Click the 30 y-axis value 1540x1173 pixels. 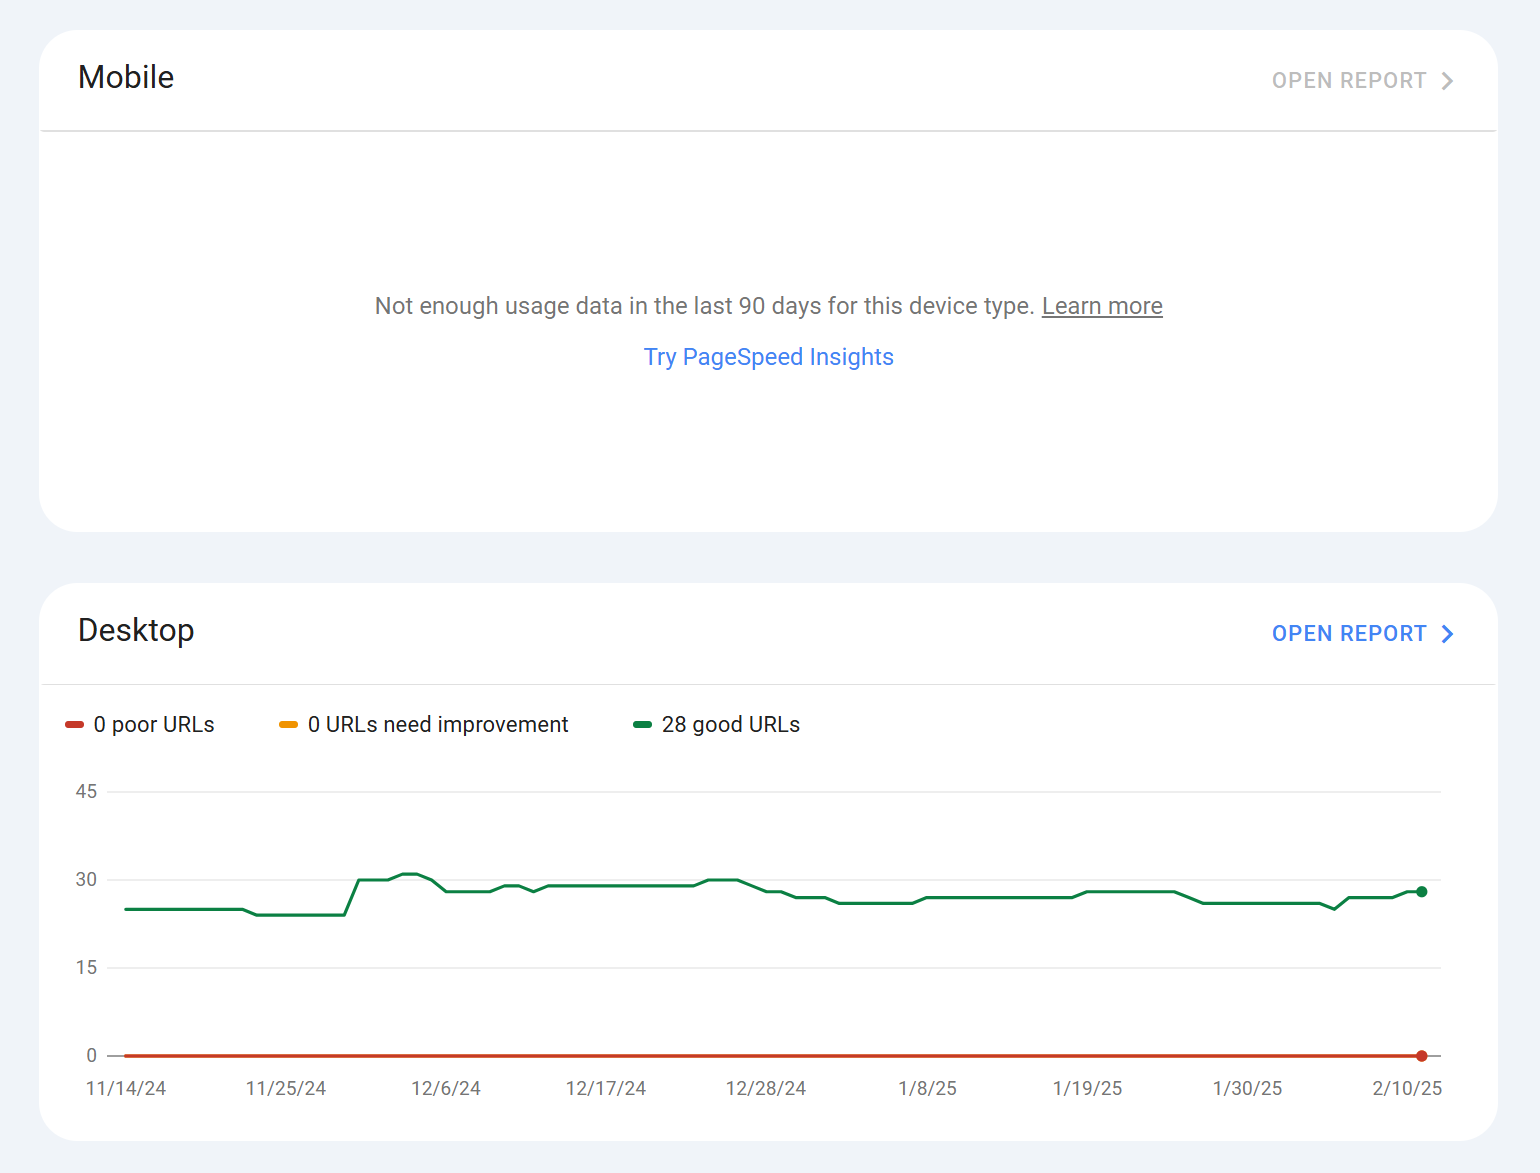pos(86,880)
